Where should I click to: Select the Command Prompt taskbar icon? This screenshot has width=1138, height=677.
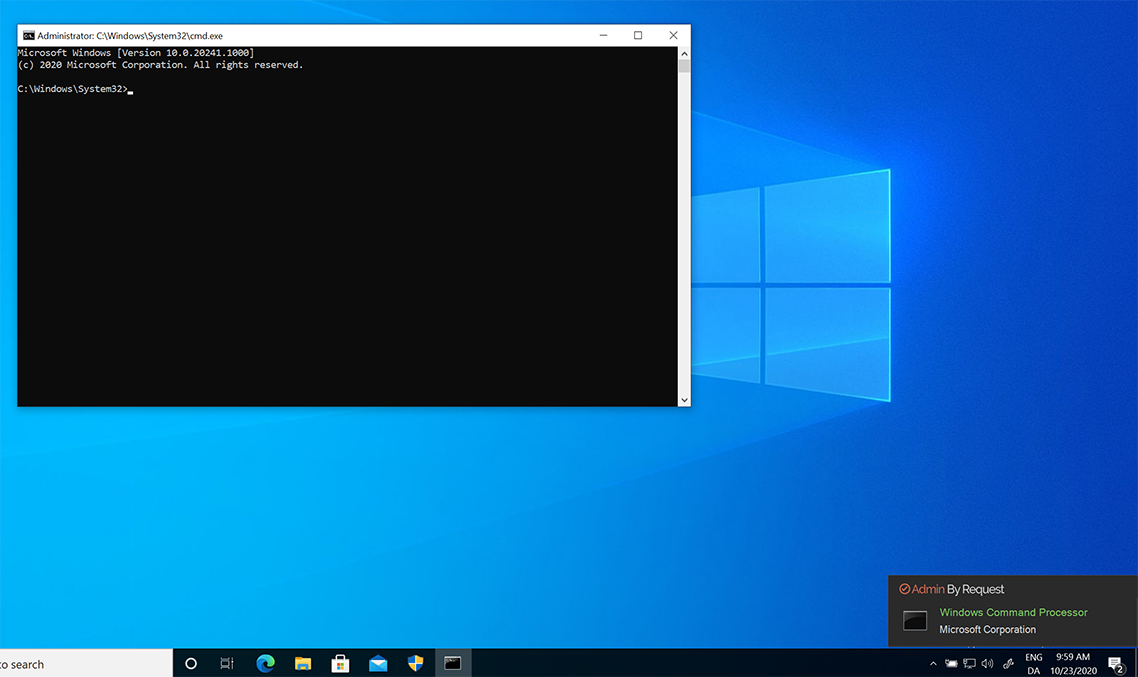[x=453, y=663]
